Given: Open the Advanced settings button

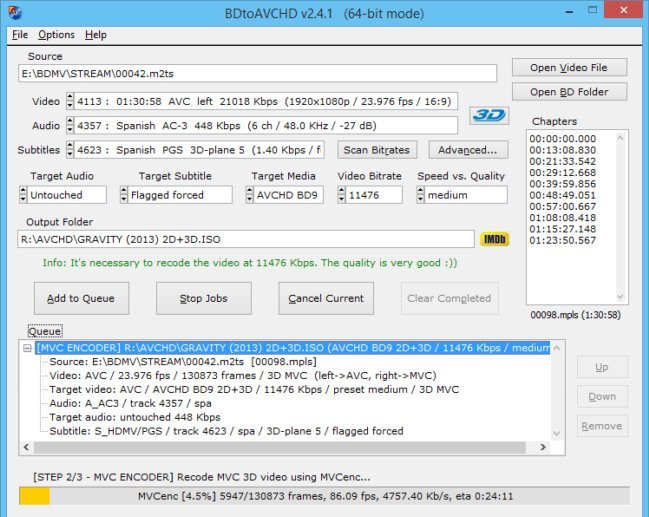Looking at the screenshot, I should point(468,150).
